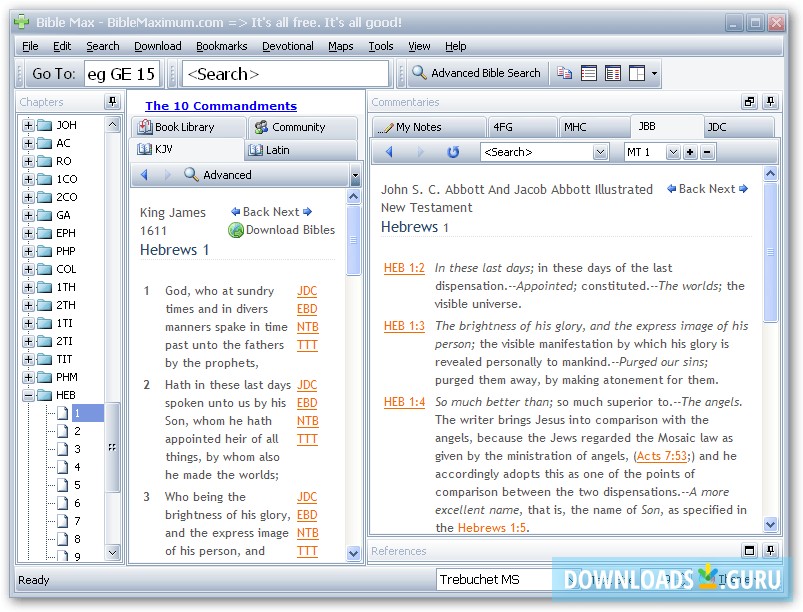Open The 10 Commandments link
803x612 pixels.
221,105
